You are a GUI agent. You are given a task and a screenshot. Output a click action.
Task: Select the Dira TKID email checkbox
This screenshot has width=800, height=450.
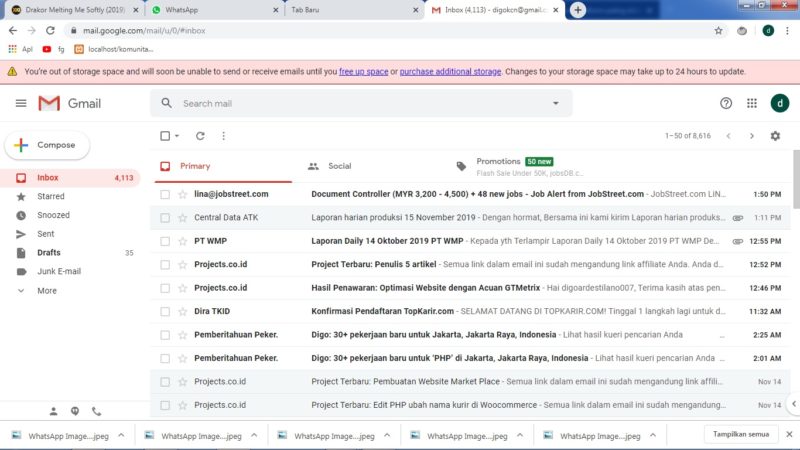(165, 312)
